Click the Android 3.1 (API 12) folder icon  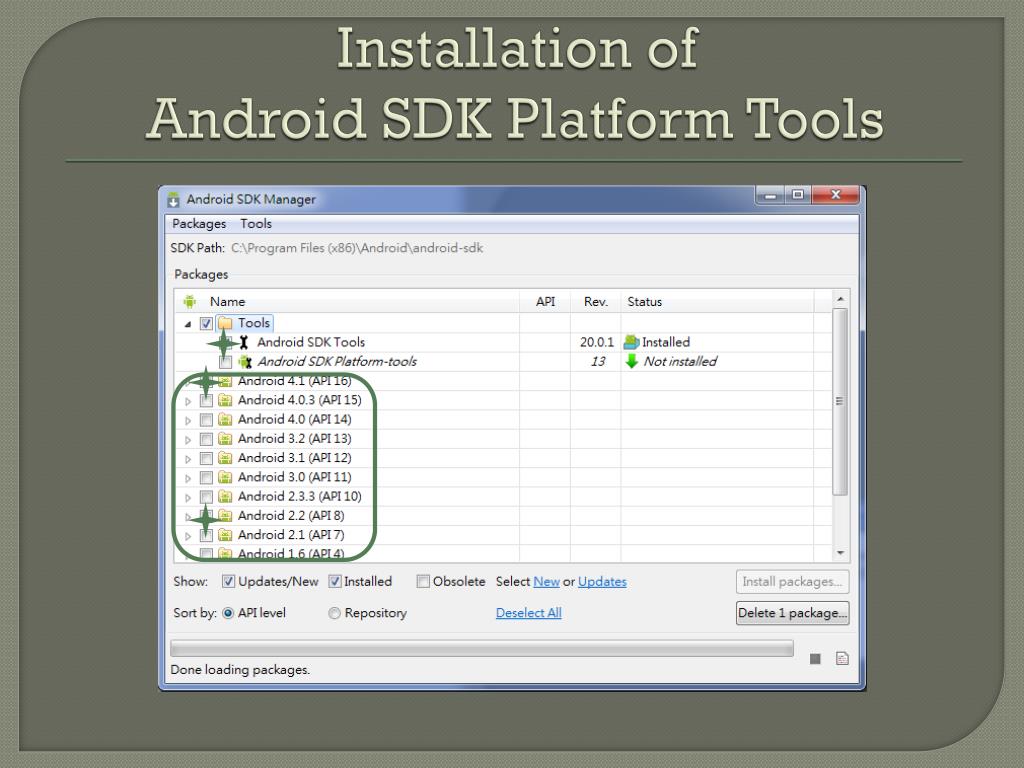(225, 458)
